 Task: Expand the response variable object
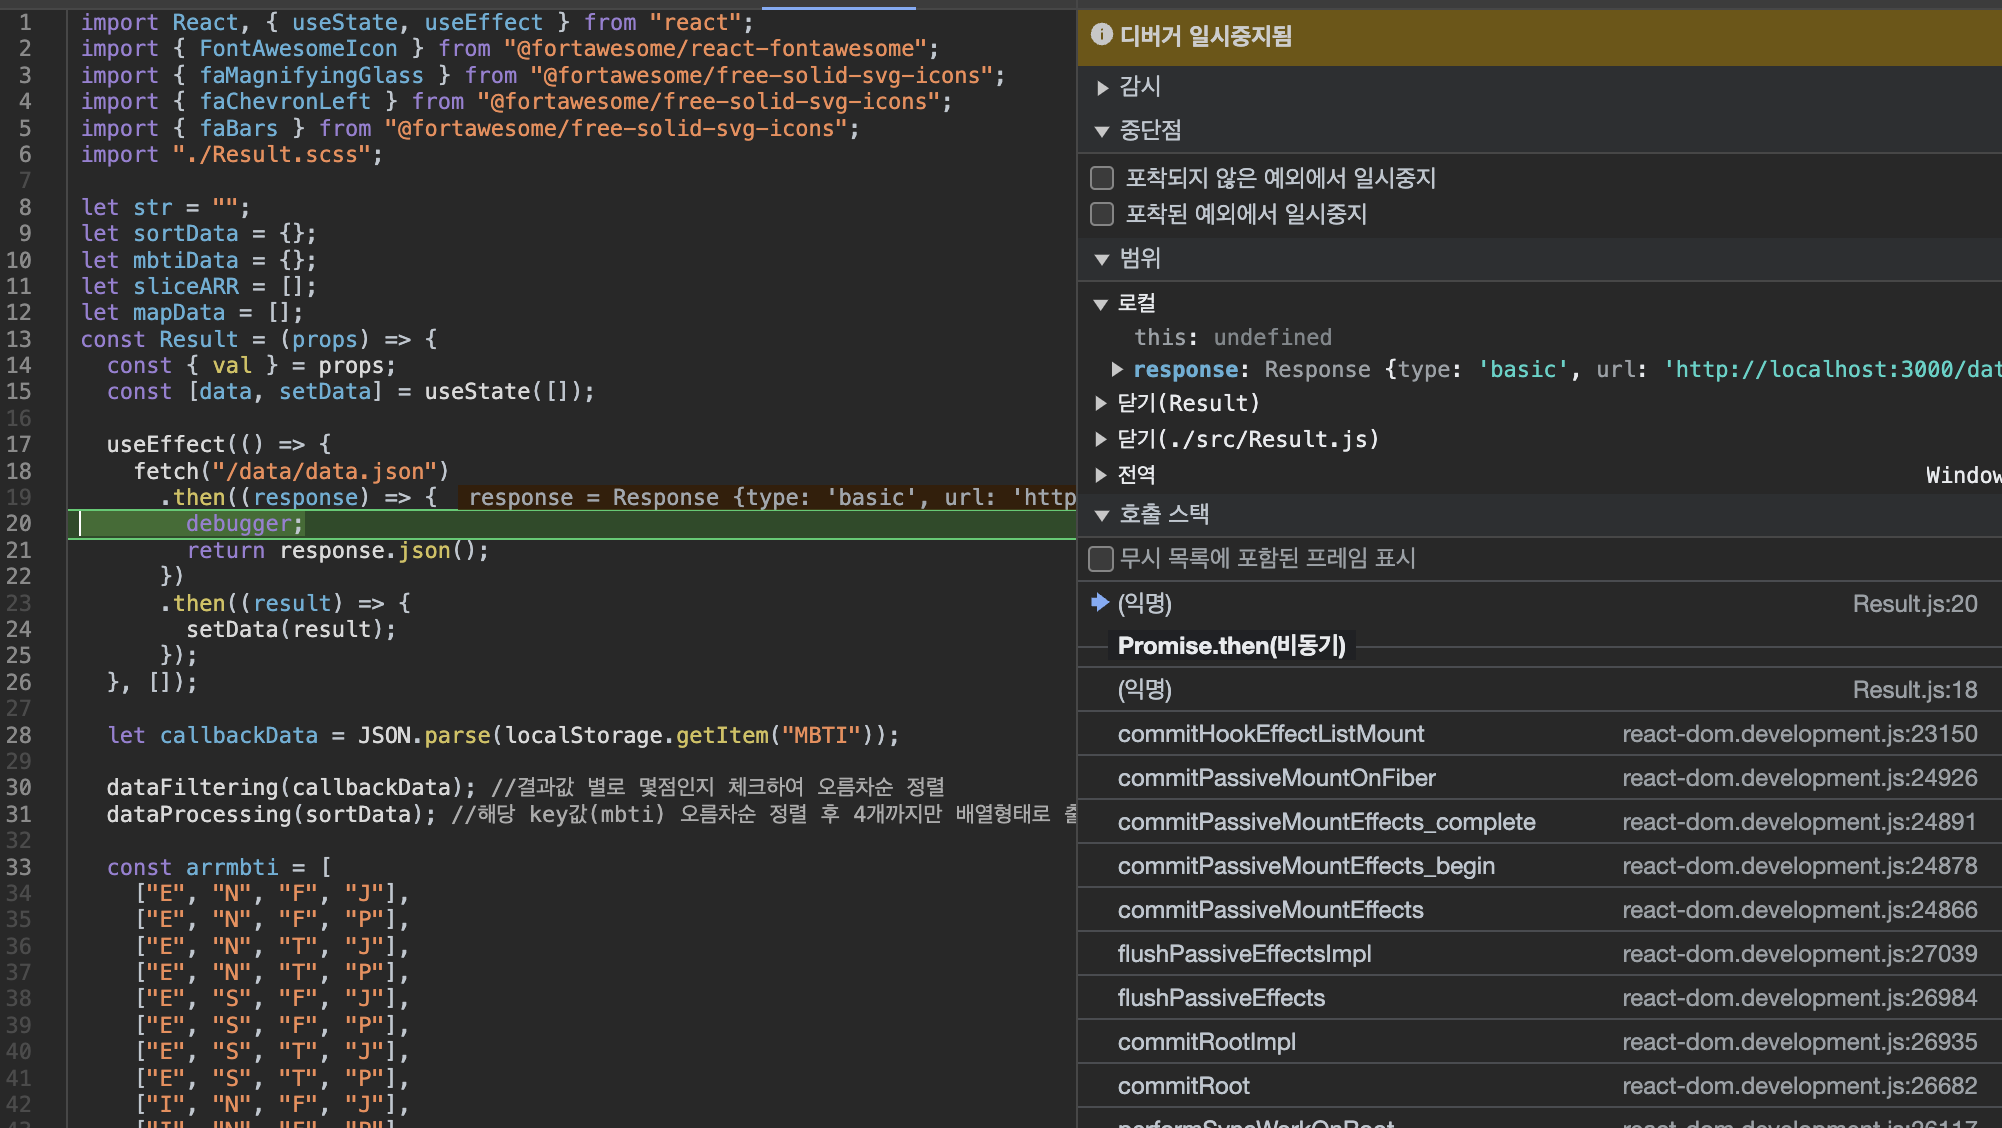pyautogui.click(x=1117, y=370)
